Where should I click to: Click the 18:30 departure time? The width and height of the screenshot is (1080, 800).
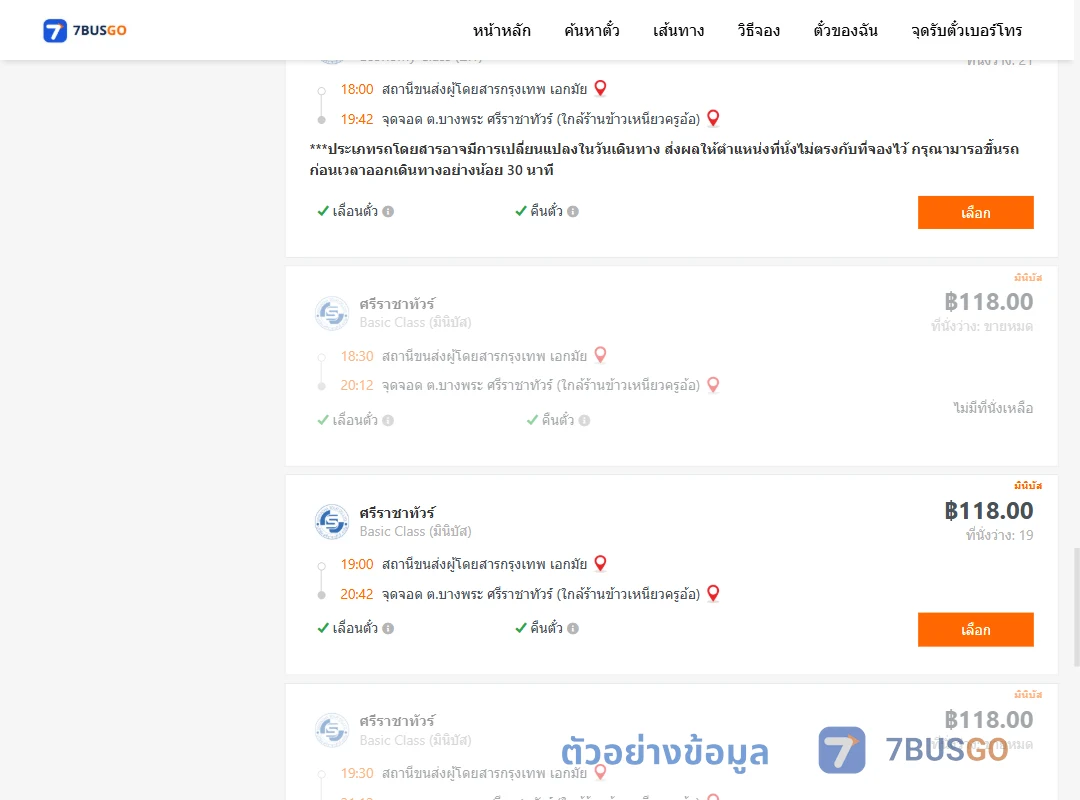coord(357,356)
